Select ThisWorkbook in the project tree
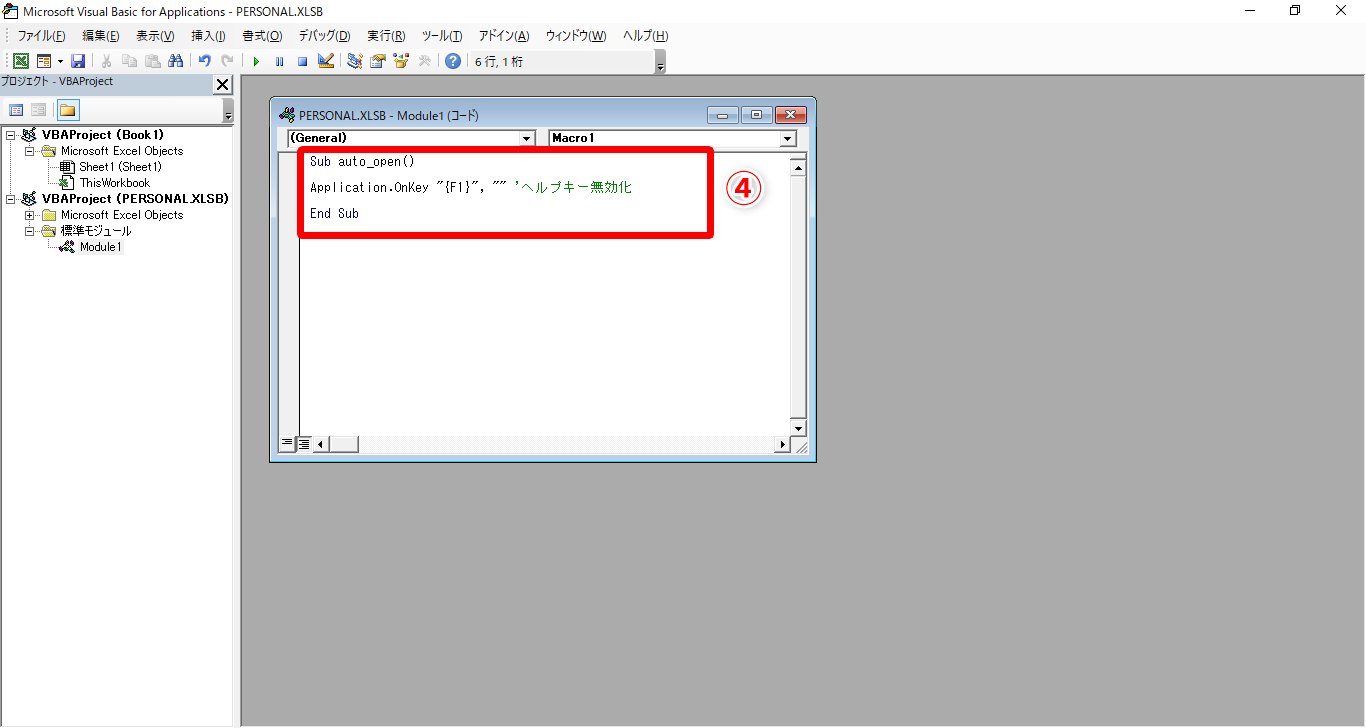Viewport: 1366px width, 728px height. click(115, 183)
